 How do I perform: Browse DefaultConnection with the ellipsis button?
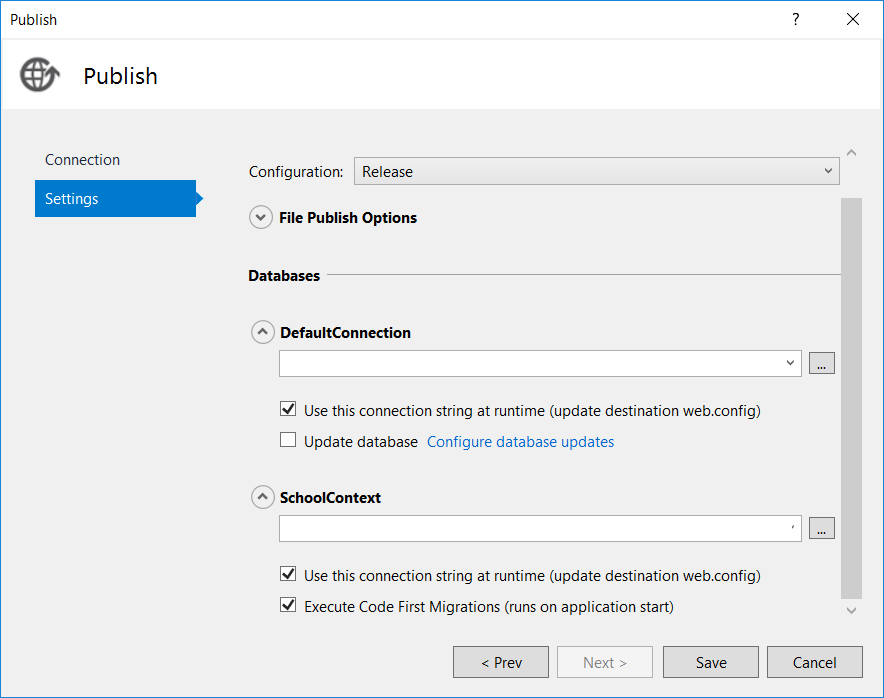(821, 363)
